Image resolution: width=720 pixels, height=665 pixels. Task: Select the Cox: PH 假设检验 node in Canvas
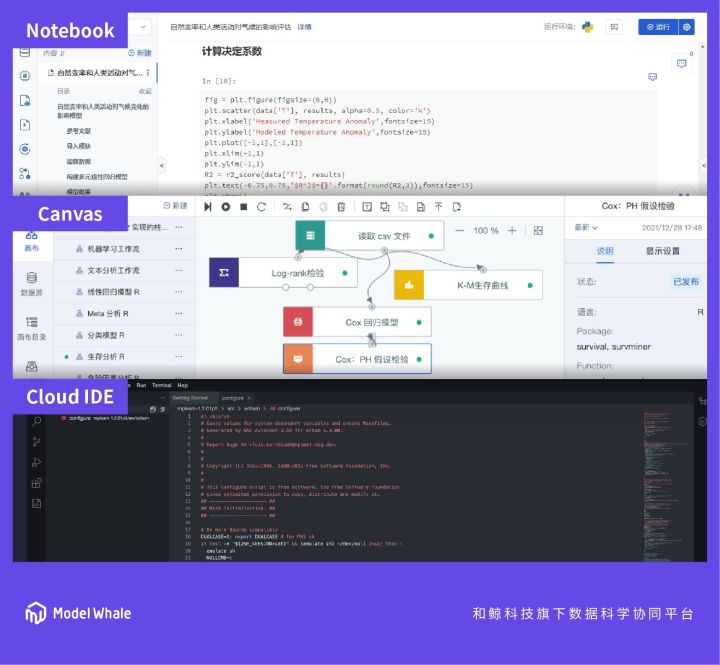357,359
